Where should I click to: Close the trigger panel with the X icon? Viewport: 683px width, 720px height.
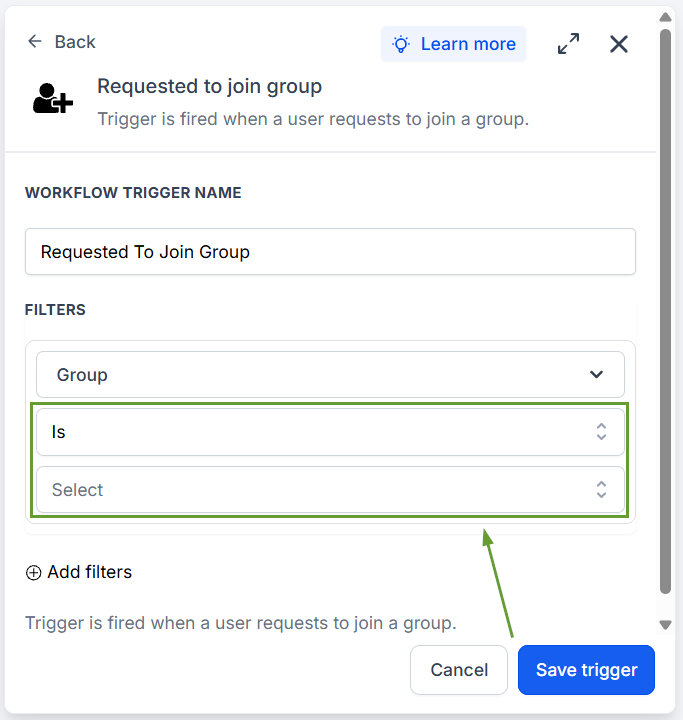[x=619, y=44]
